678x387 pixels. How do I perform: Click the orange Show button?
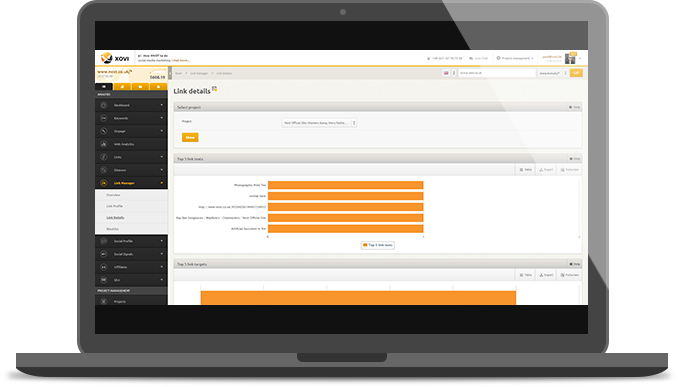click(x=190, y=138)
